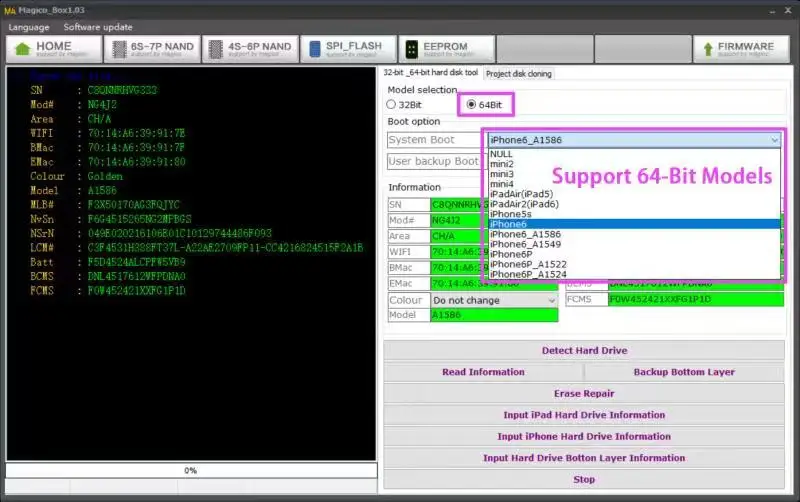Close the Magico_Box window

pyautogui.click(x=788, y=10)
